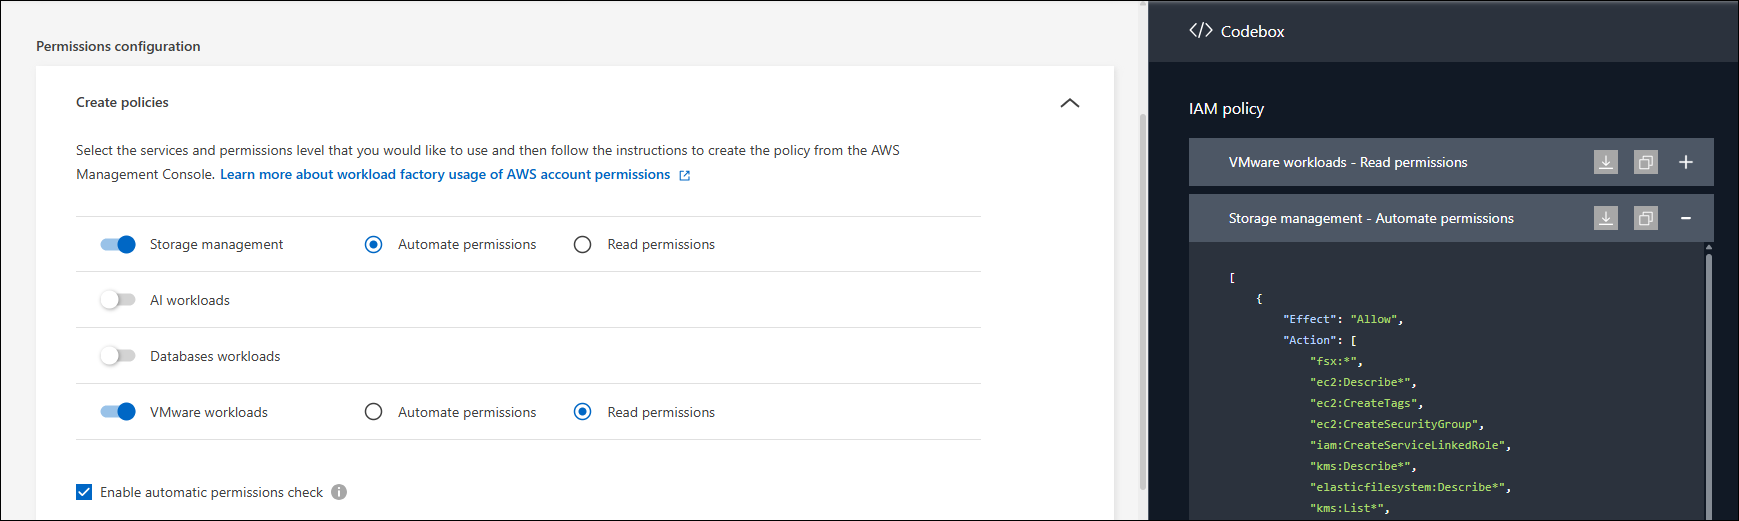This screenshot has height=521, width=1739.
Task: Uncheck Enable automatic permissions check
Action: (x=84, y=492)
